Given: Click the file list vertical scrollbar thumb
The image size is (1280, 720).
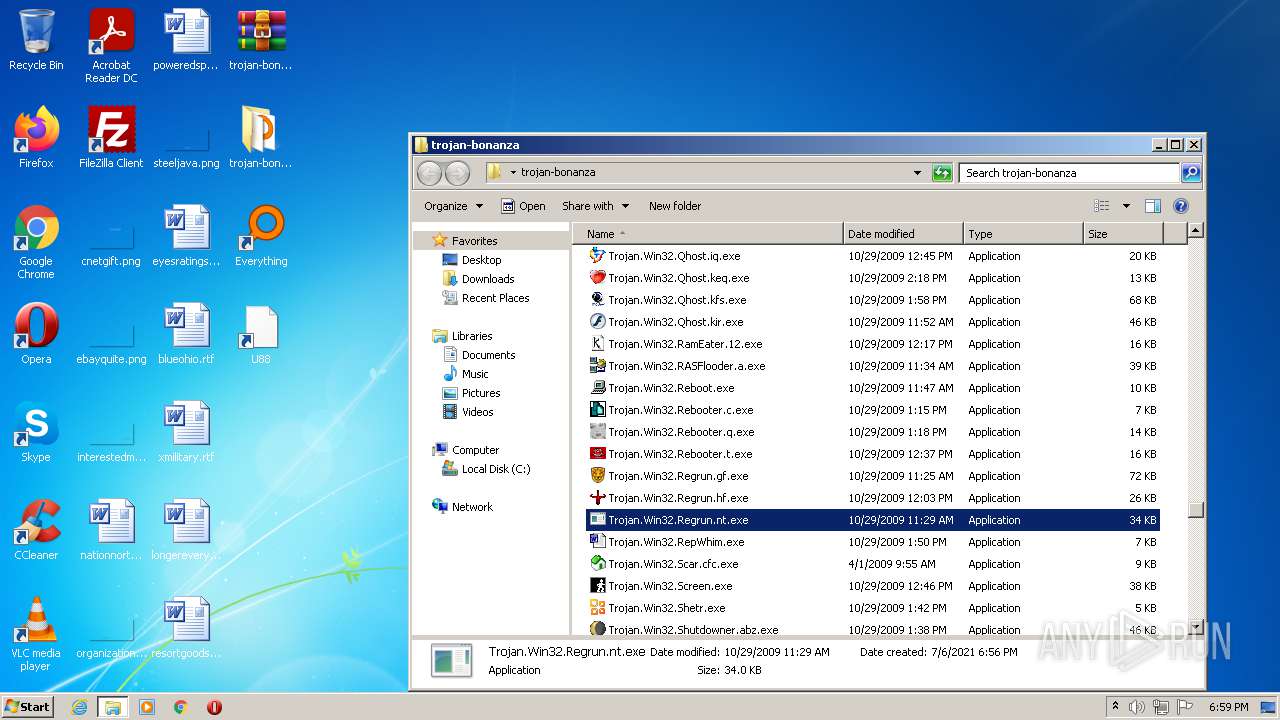Looking at the screenshot, I should (1195, 509).
